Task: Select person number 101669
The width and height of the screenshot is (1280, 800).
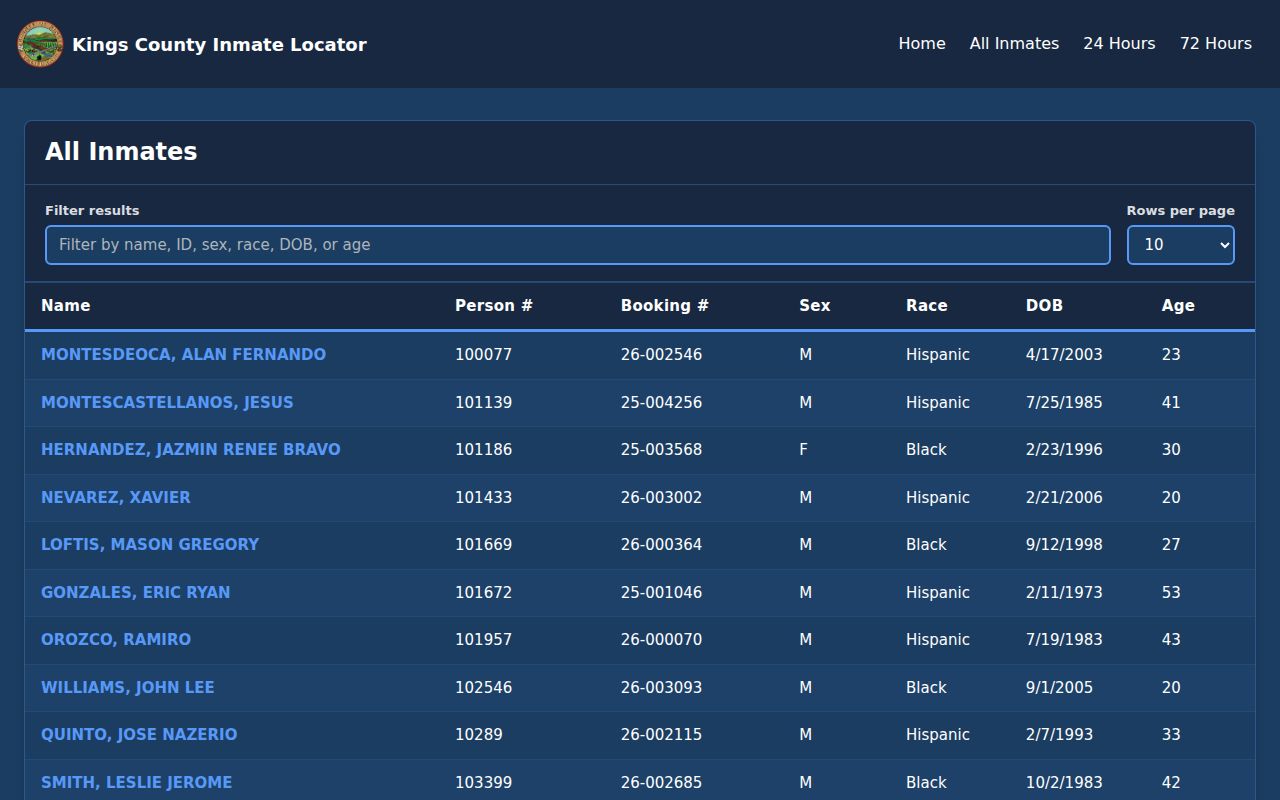Action: pos(483,545)
